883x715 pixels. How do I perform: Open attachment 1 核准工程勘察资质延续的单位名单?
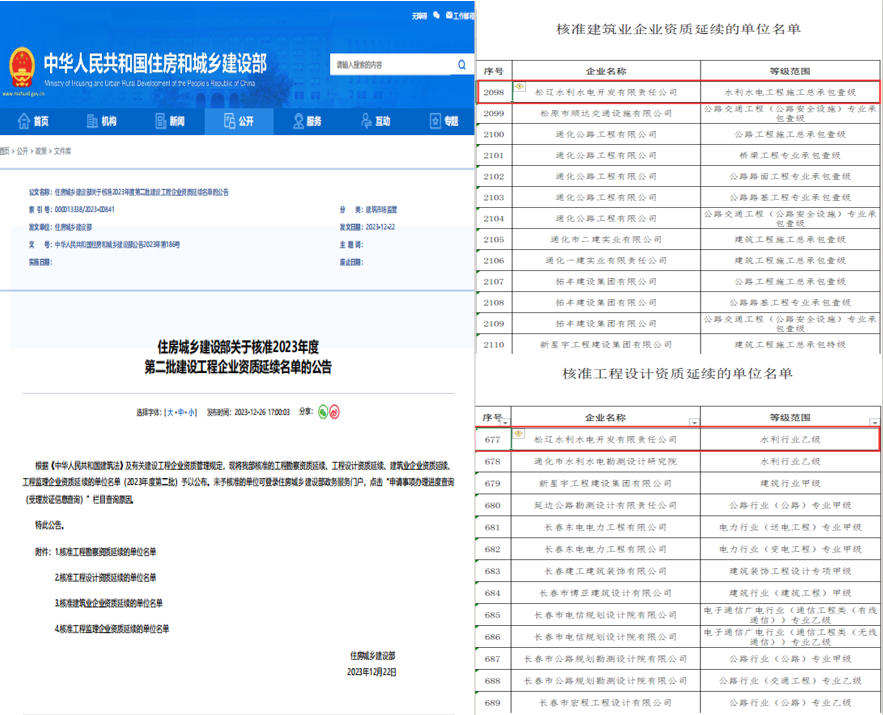(105, 552)
